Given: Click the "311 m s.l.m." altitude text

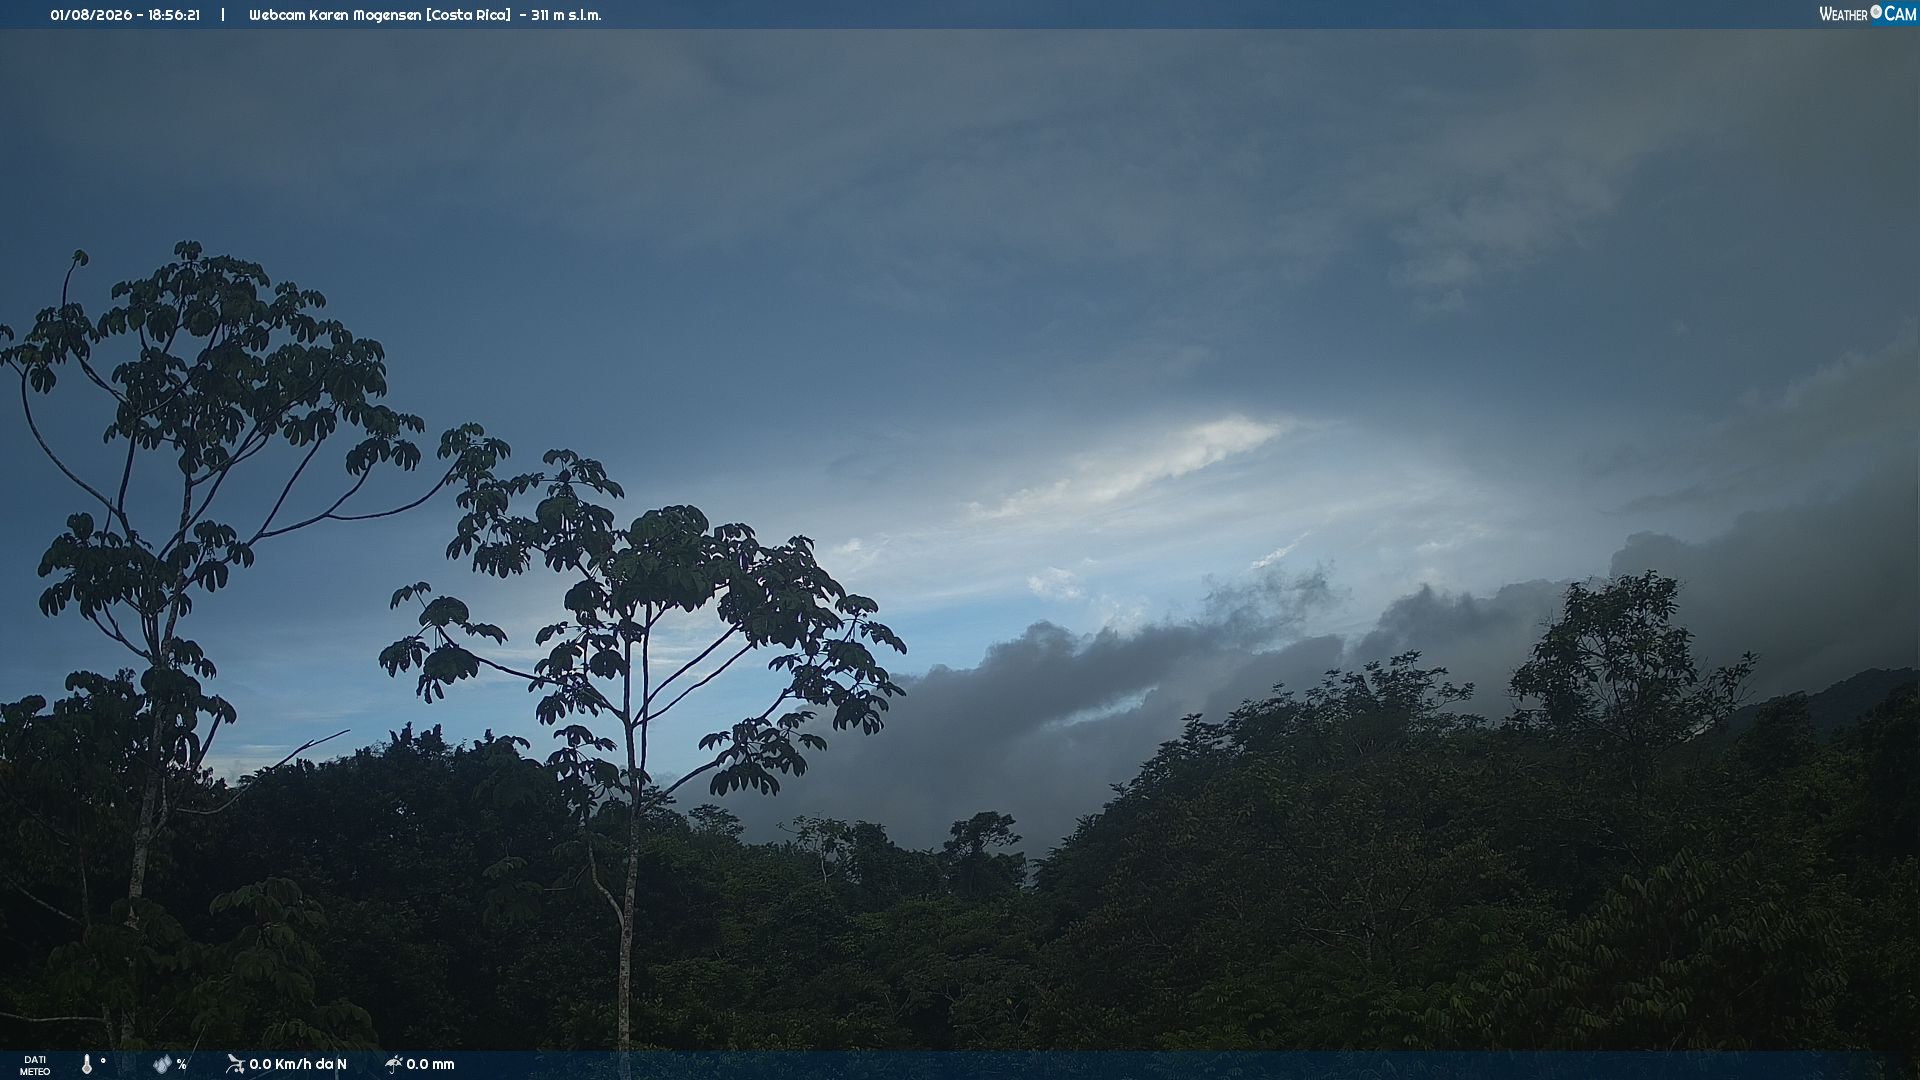Looking at the screenshot, I should (x=566, y=15).
